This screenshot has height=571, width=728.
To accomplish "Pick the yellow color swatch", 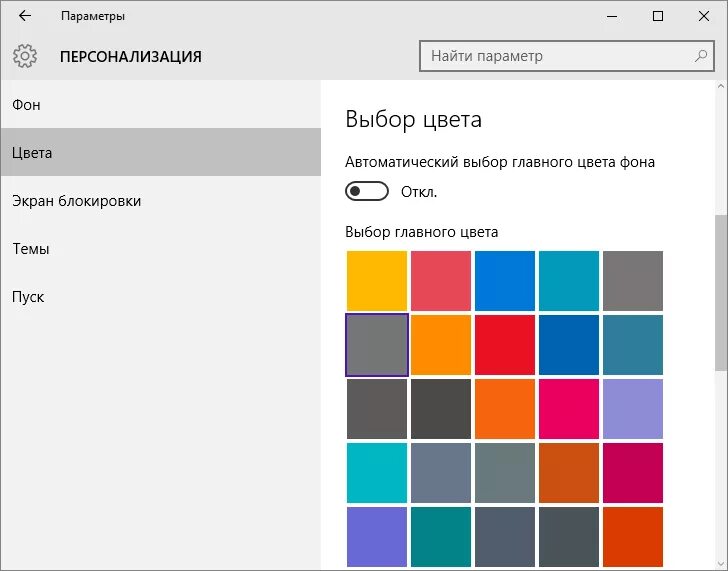I will (x=377, y=281).
